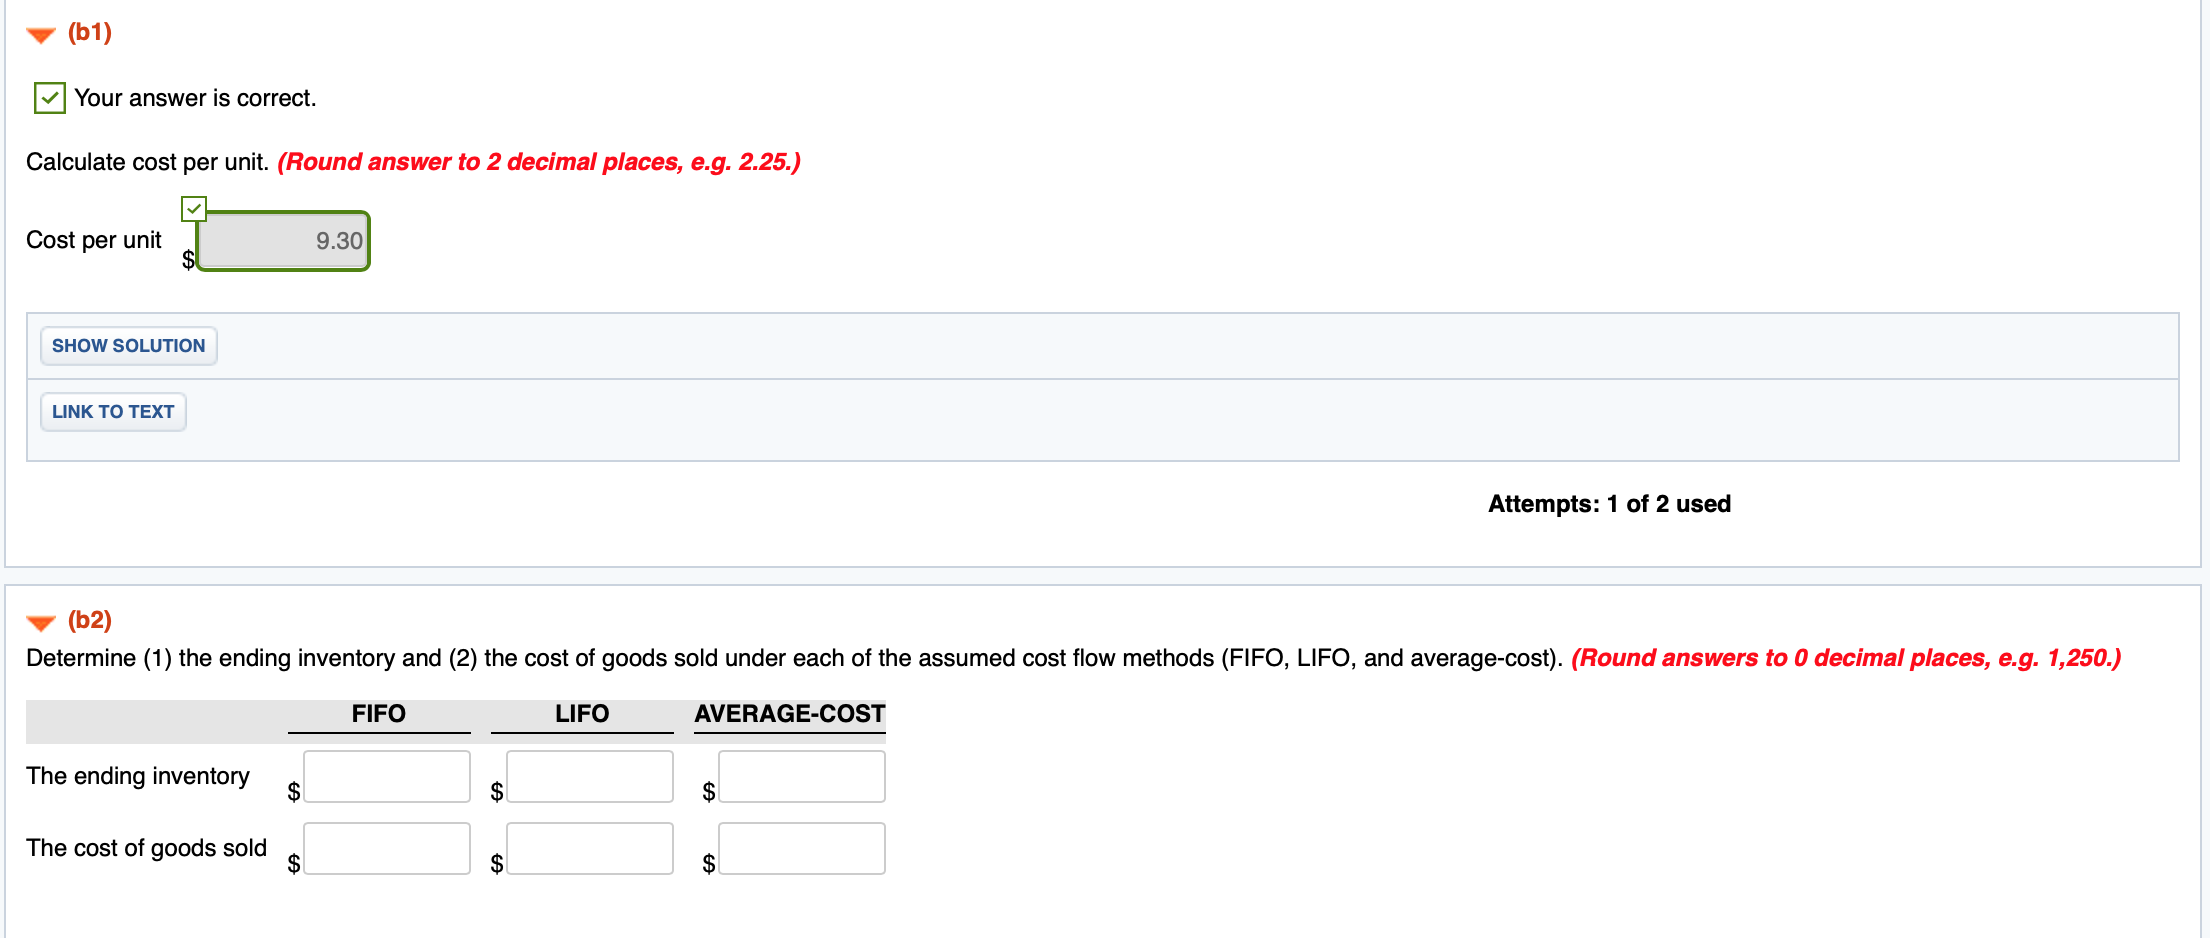Collapse section (b2) using its orange triangle
2210x938 pixels.
click(x=40, y=621)
